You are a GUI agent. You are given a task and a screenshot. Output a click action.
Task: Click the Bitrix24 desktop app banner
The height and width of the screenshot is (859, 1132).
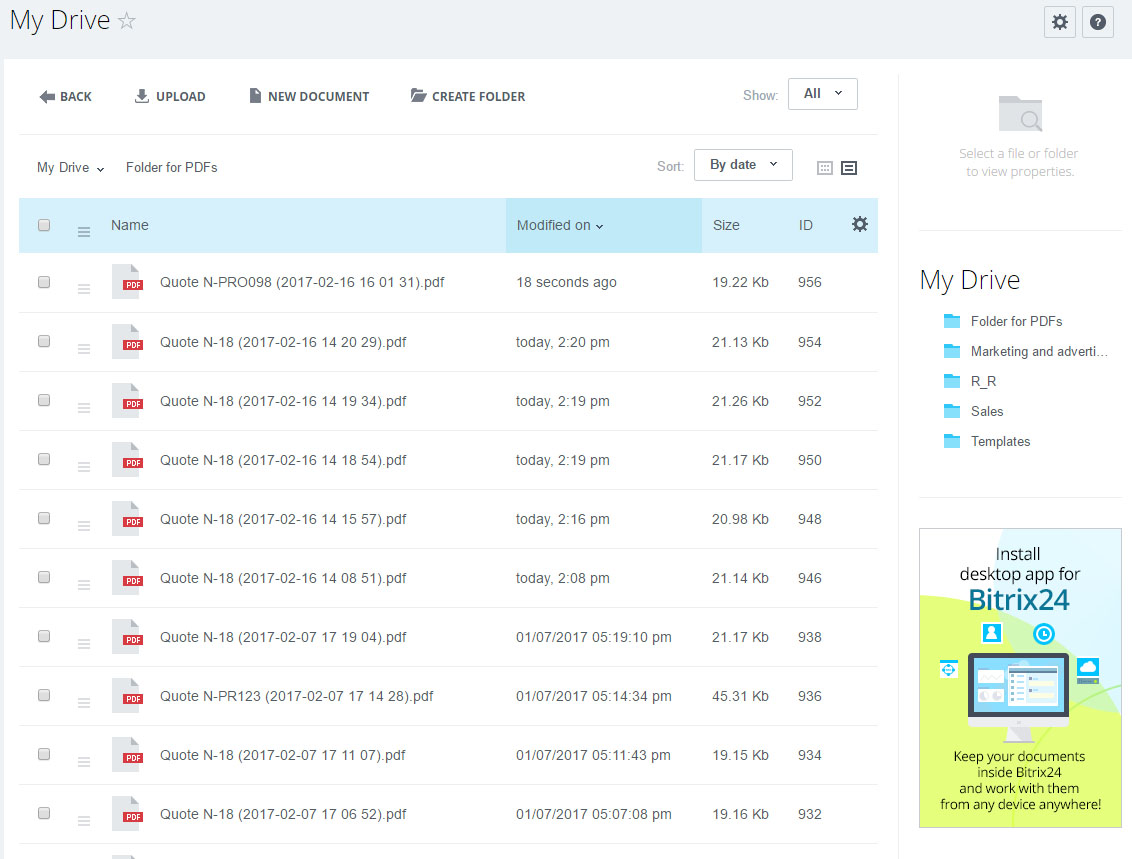(x=1020, y=677)
